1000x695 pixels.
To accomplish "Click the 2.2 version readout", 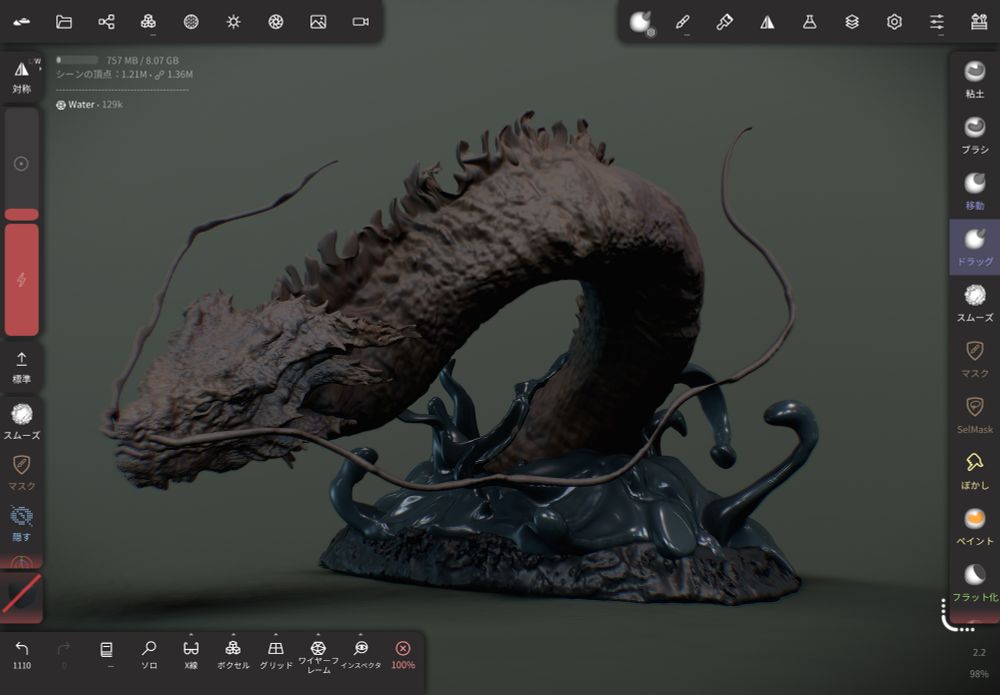I will 979,652.
